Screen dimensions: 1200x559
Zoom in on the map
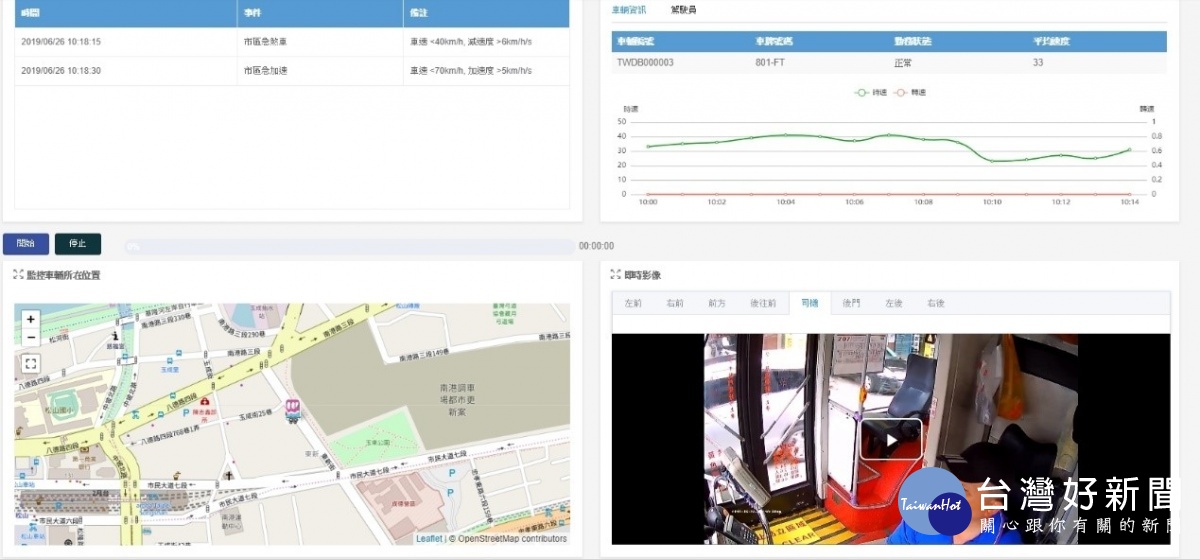[x=31, y=319]
